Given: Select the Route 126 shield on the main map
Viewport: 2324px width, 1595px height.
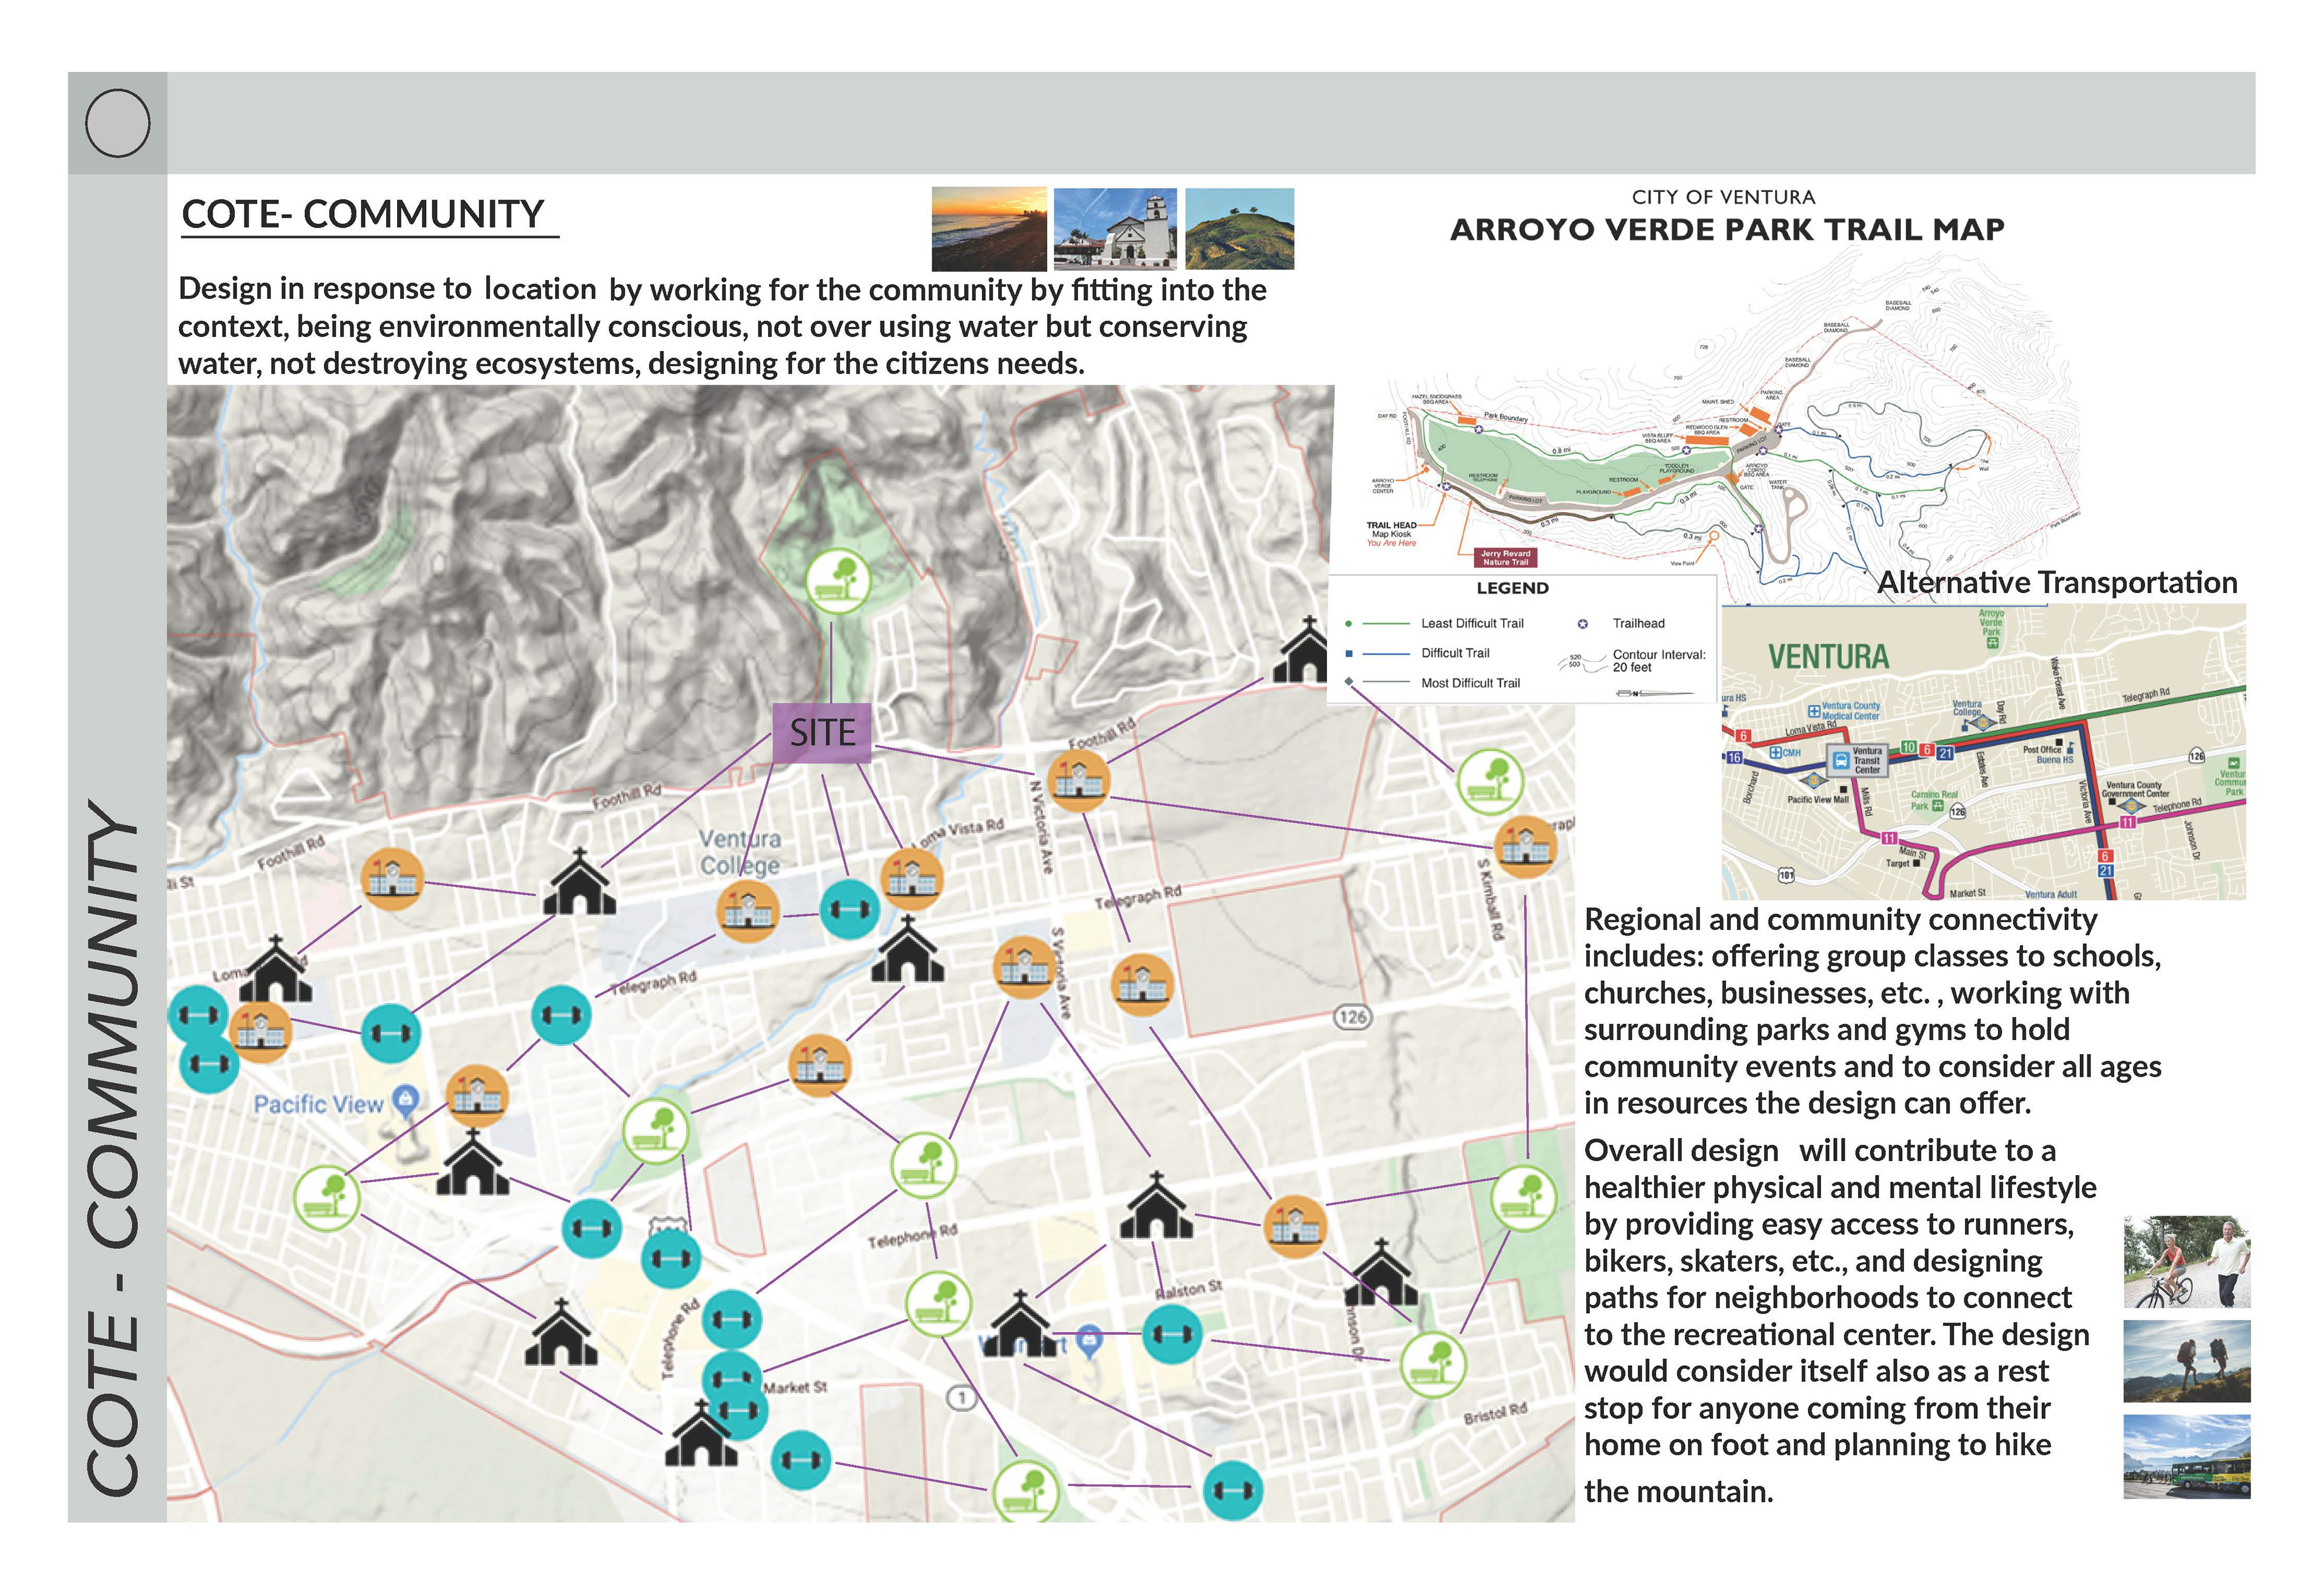Looking at the screenshot, I should [x=1352, y=1017].
